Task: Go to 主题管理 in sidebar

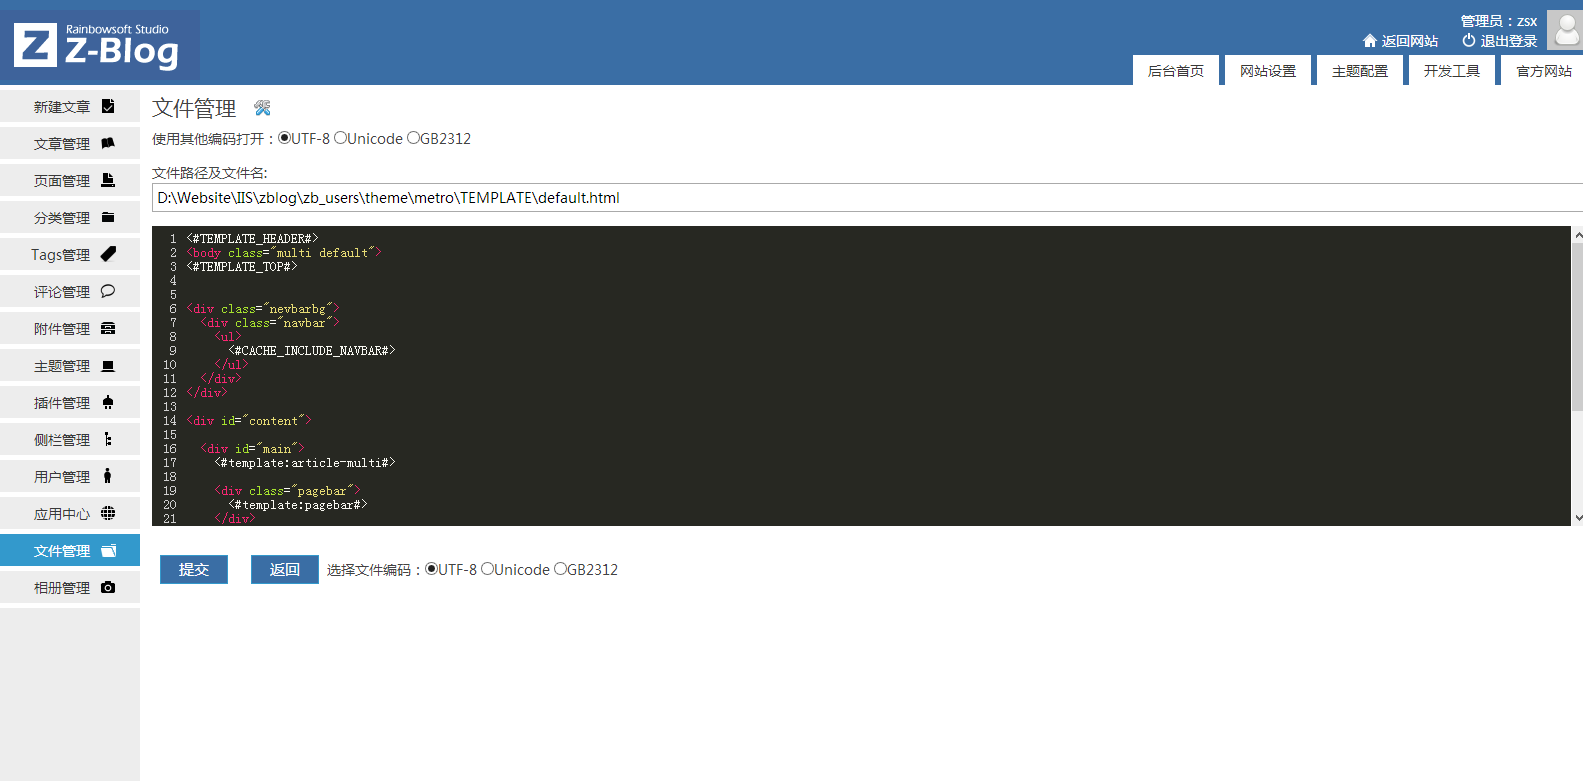Action: pyautogui.click(x=70, y=365)
